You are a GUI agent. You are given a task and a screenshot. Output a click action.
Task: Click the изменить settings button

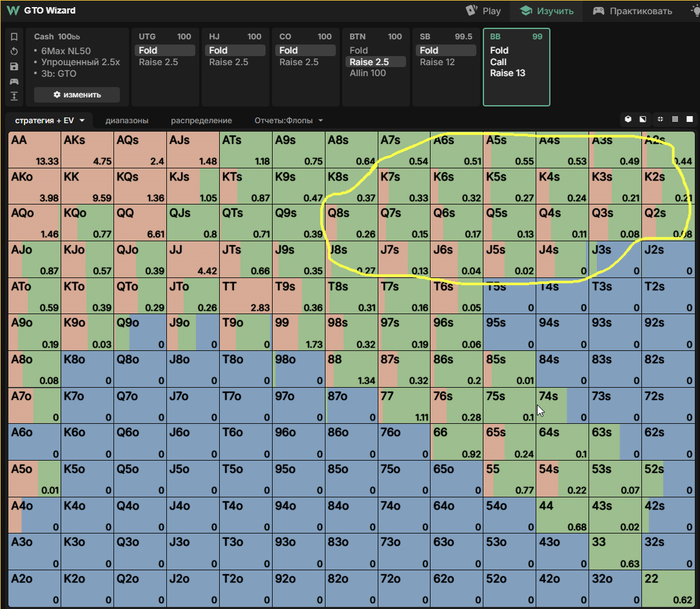[x=77, y=95]
